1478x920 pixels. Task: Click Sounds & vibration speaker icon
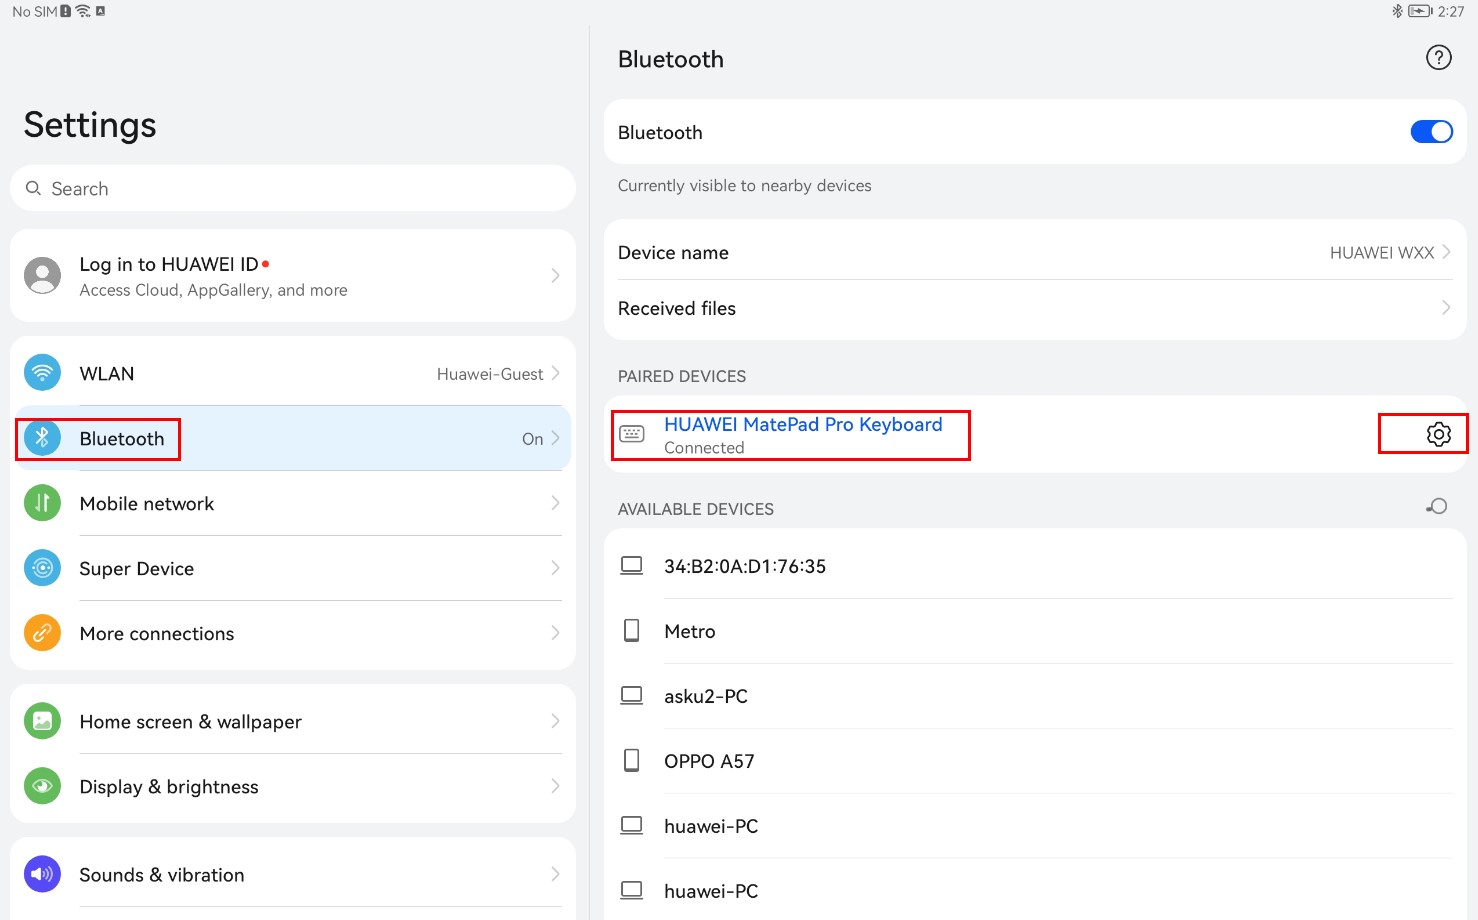coord(42,874)
